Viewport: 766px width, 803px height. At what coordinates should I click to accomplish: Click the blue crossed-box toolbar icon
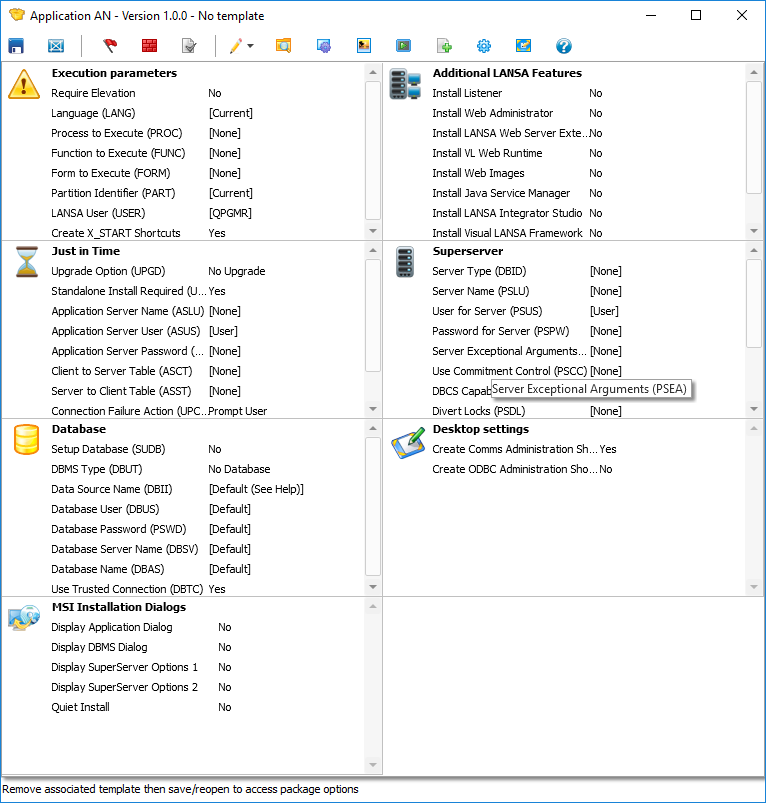pyautogui.click(x=56, y=46)
